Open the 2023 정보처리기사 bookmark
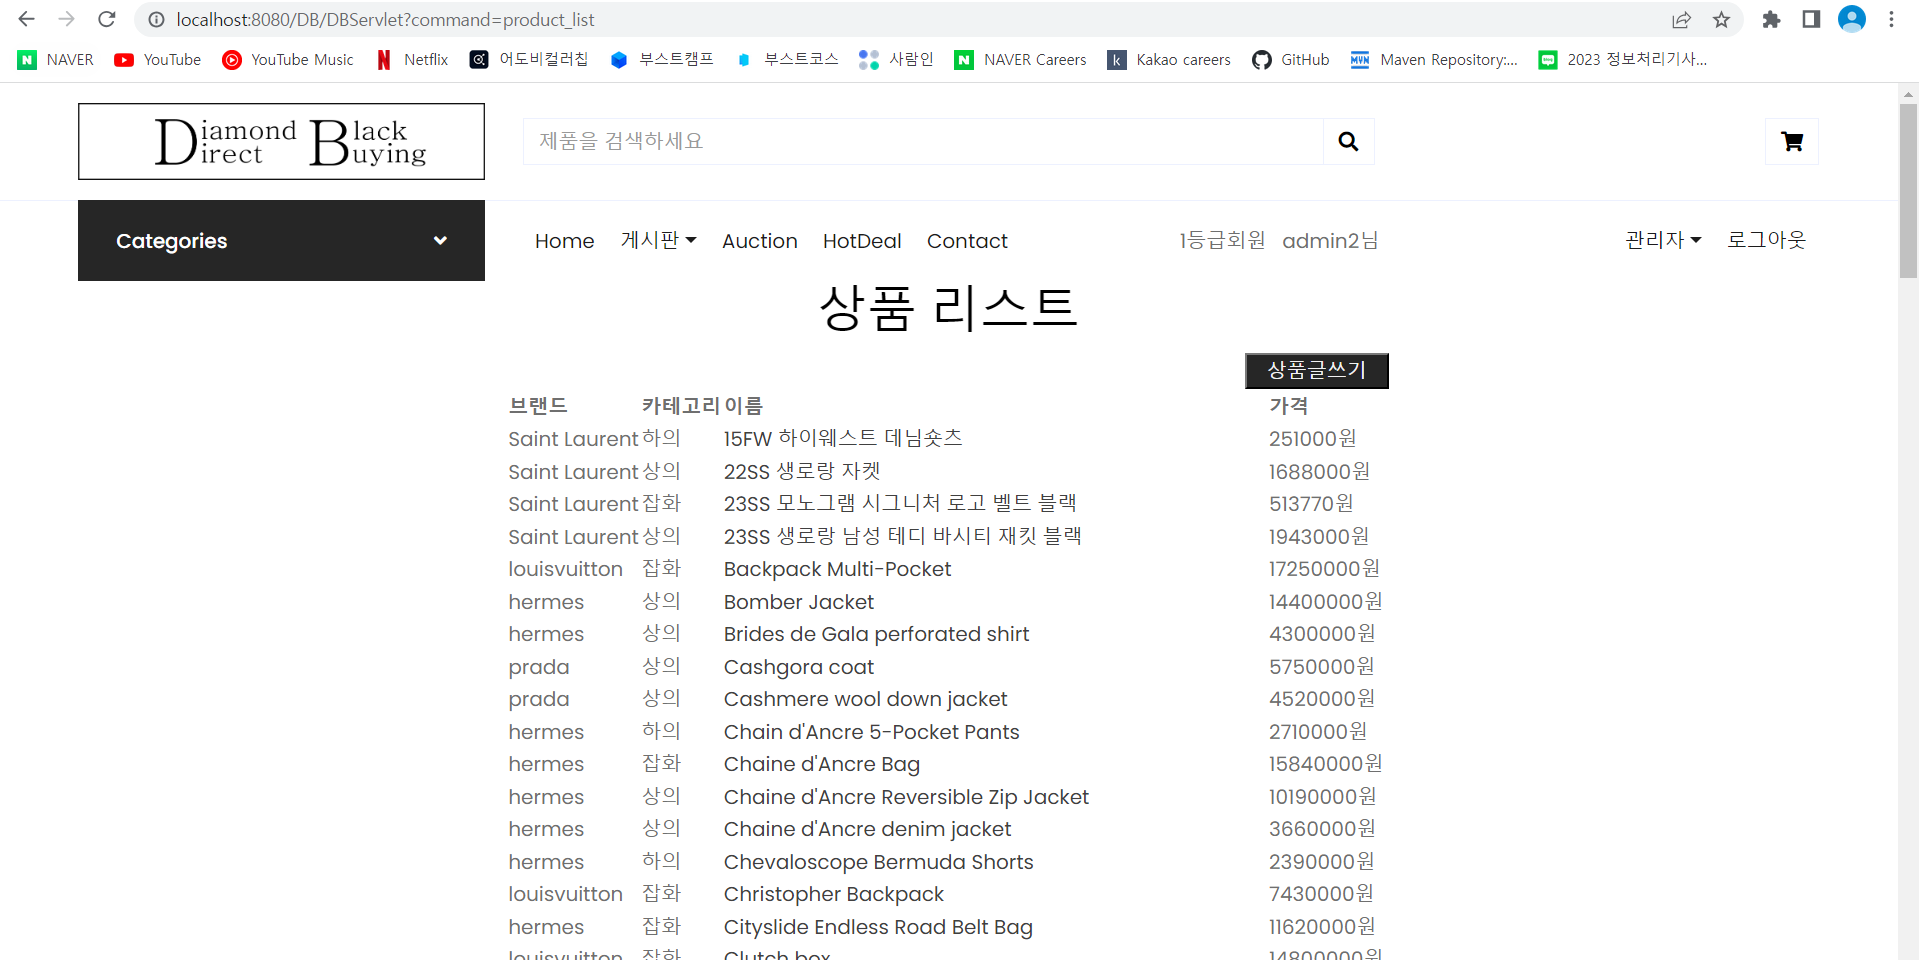Screen dimensions: 1919x960 (1623, 60)
